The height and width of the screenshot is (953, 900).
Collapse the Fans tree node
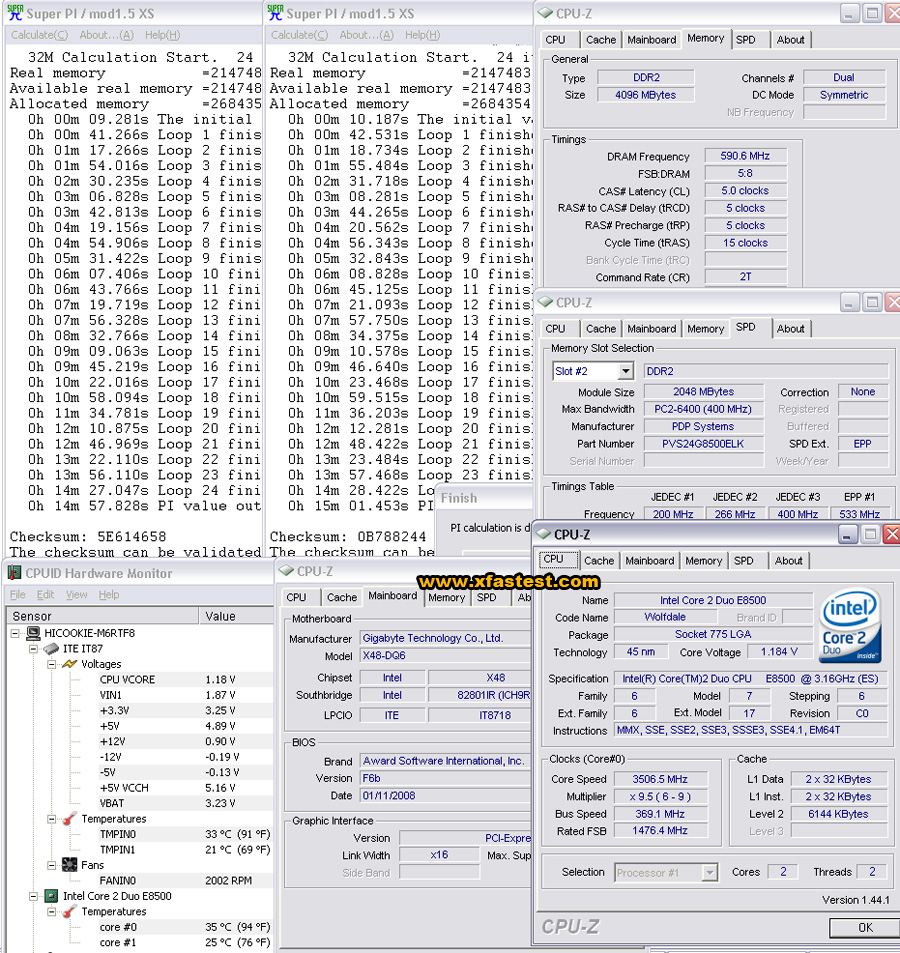pos(52,865)
